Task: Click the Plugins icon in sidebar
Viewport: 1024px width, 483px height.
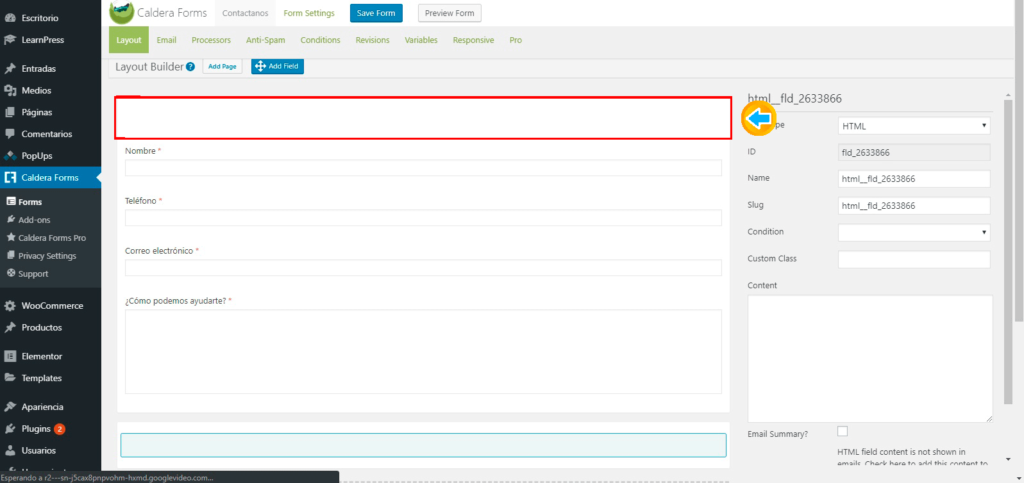Action: 10,428
